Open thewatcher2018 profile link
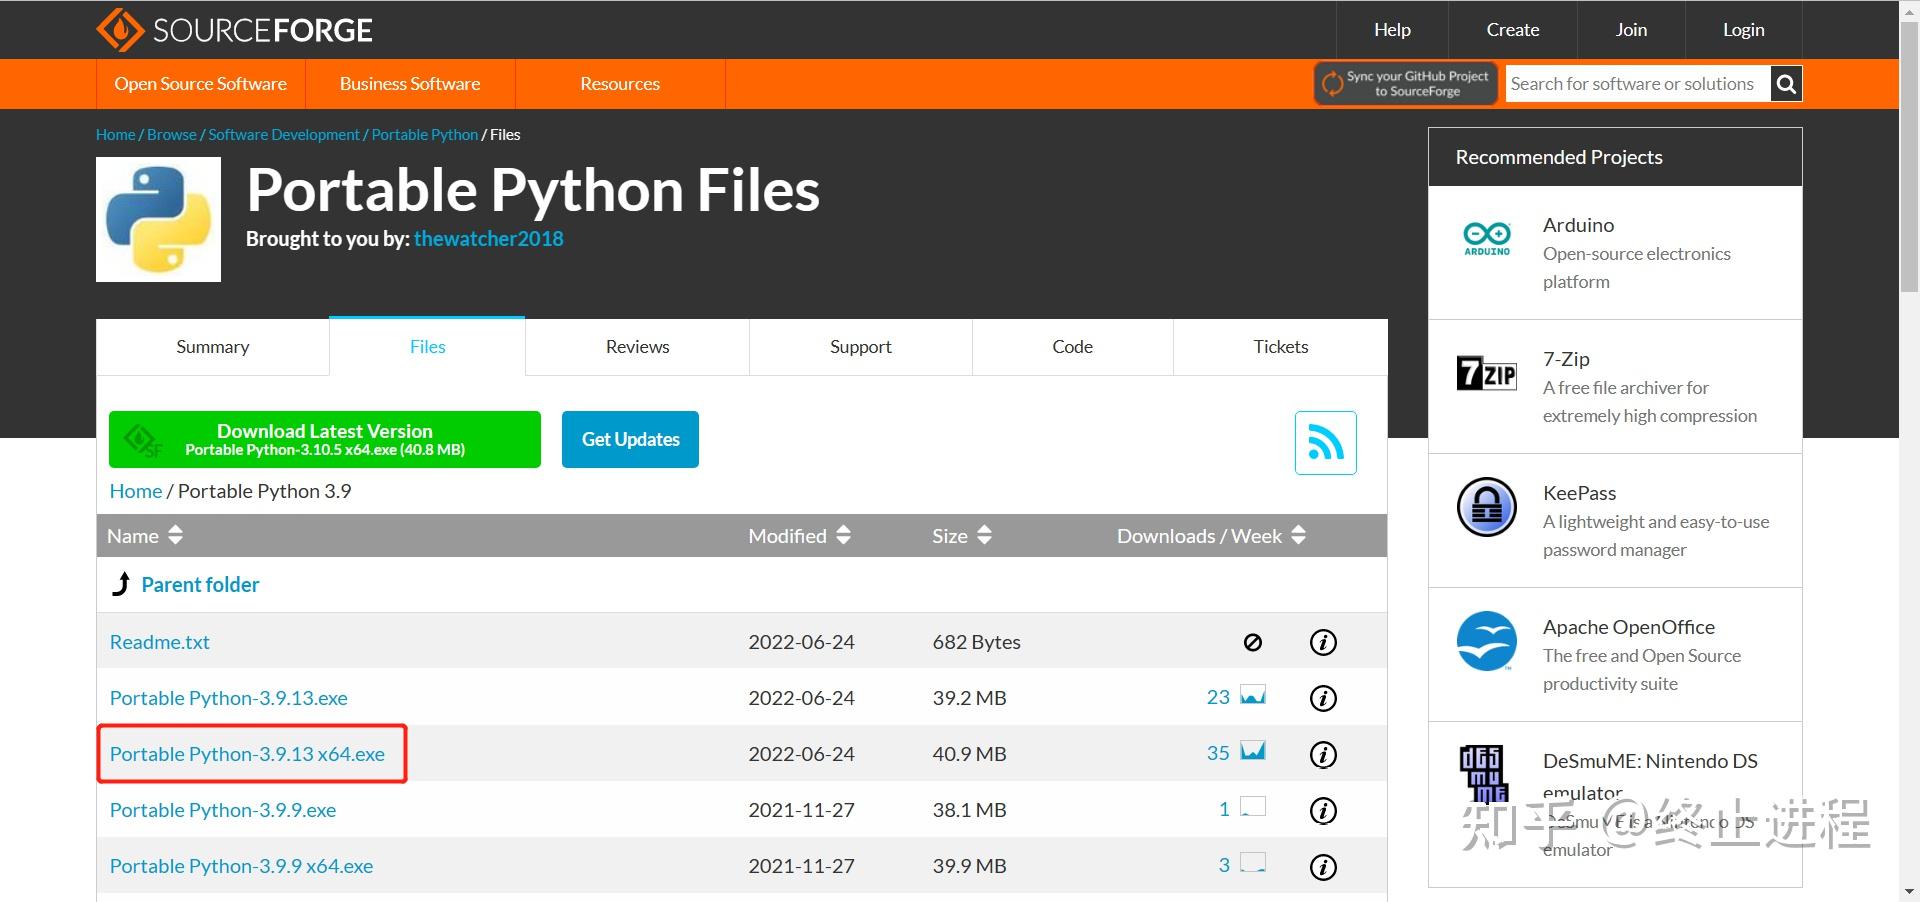Viewport: 1920px width, 902px height. [488, 238]
